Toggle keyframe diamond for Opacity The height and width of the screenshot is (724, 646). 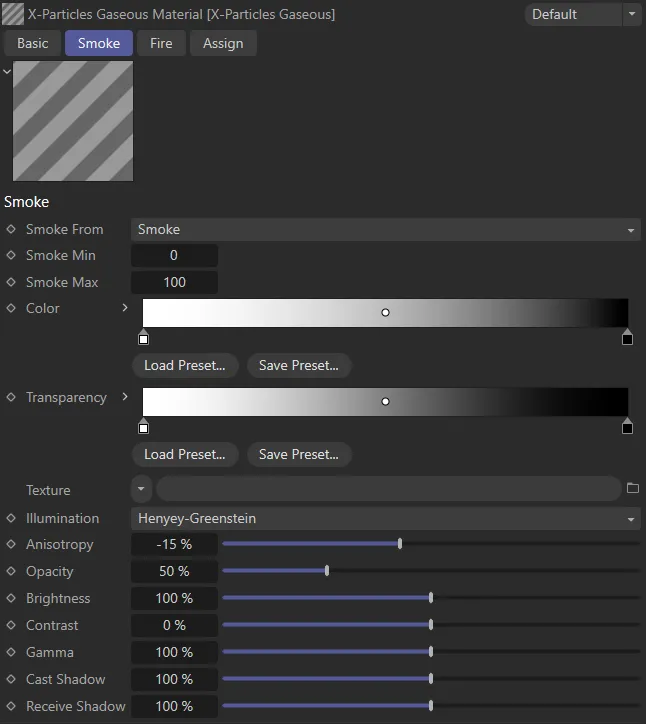[11, 571]
